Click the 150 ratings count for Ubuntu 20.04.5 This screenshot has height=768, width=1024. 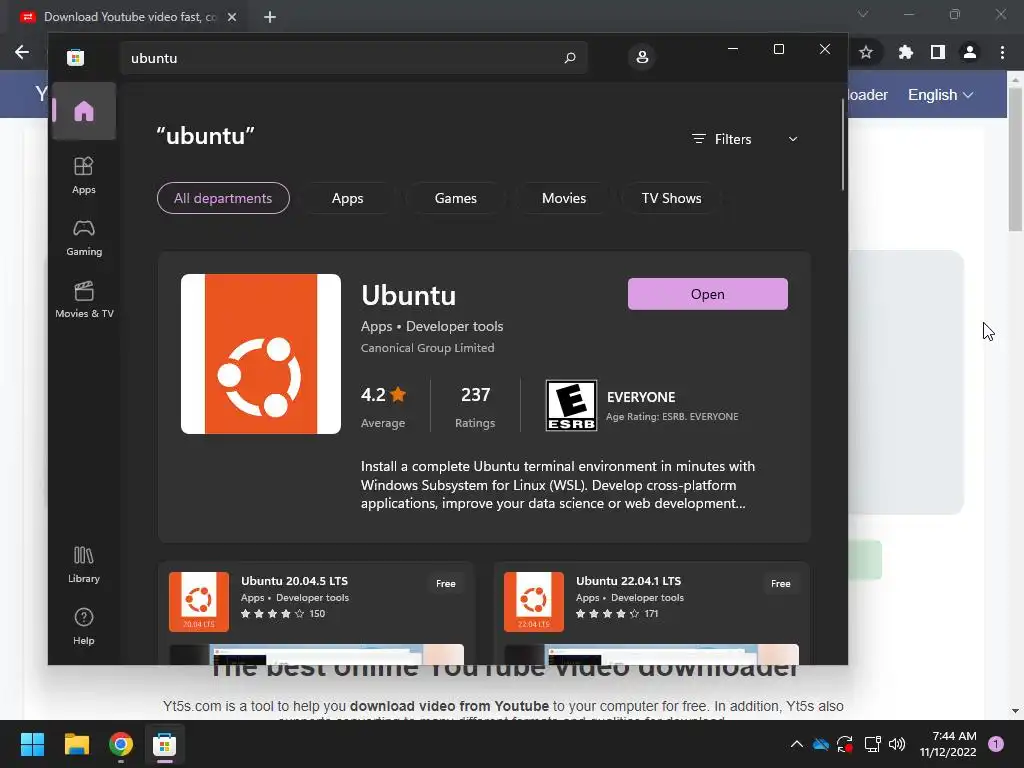coord(317,614)
